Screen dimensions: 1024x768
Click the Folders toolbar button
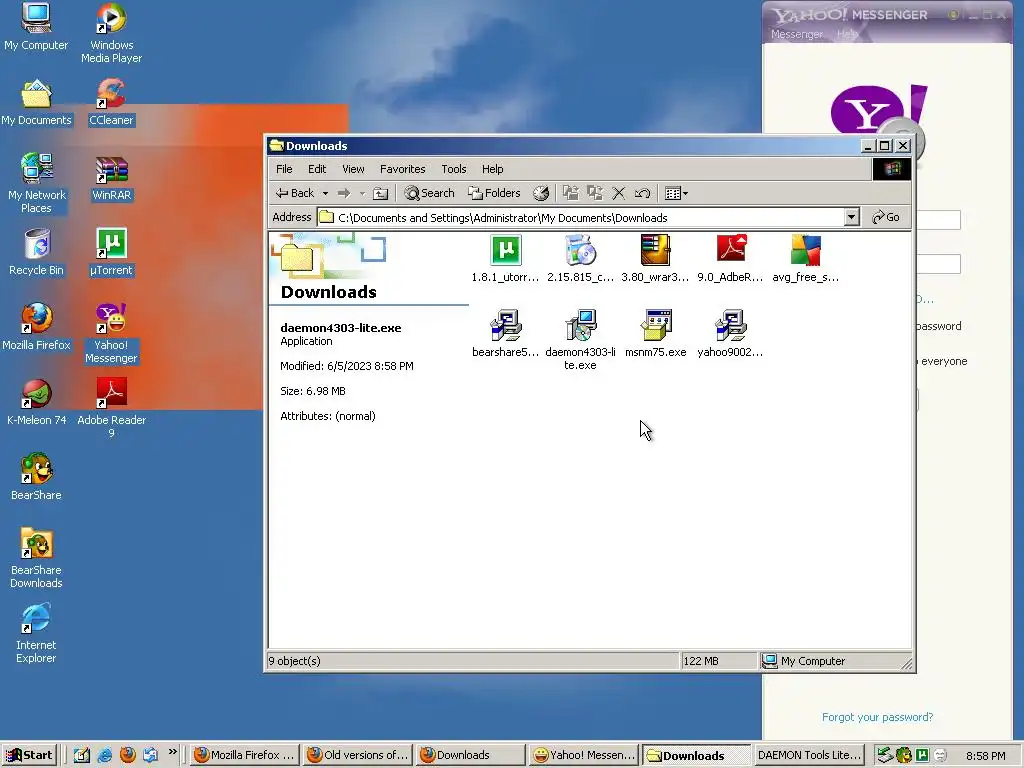(494, 193)
